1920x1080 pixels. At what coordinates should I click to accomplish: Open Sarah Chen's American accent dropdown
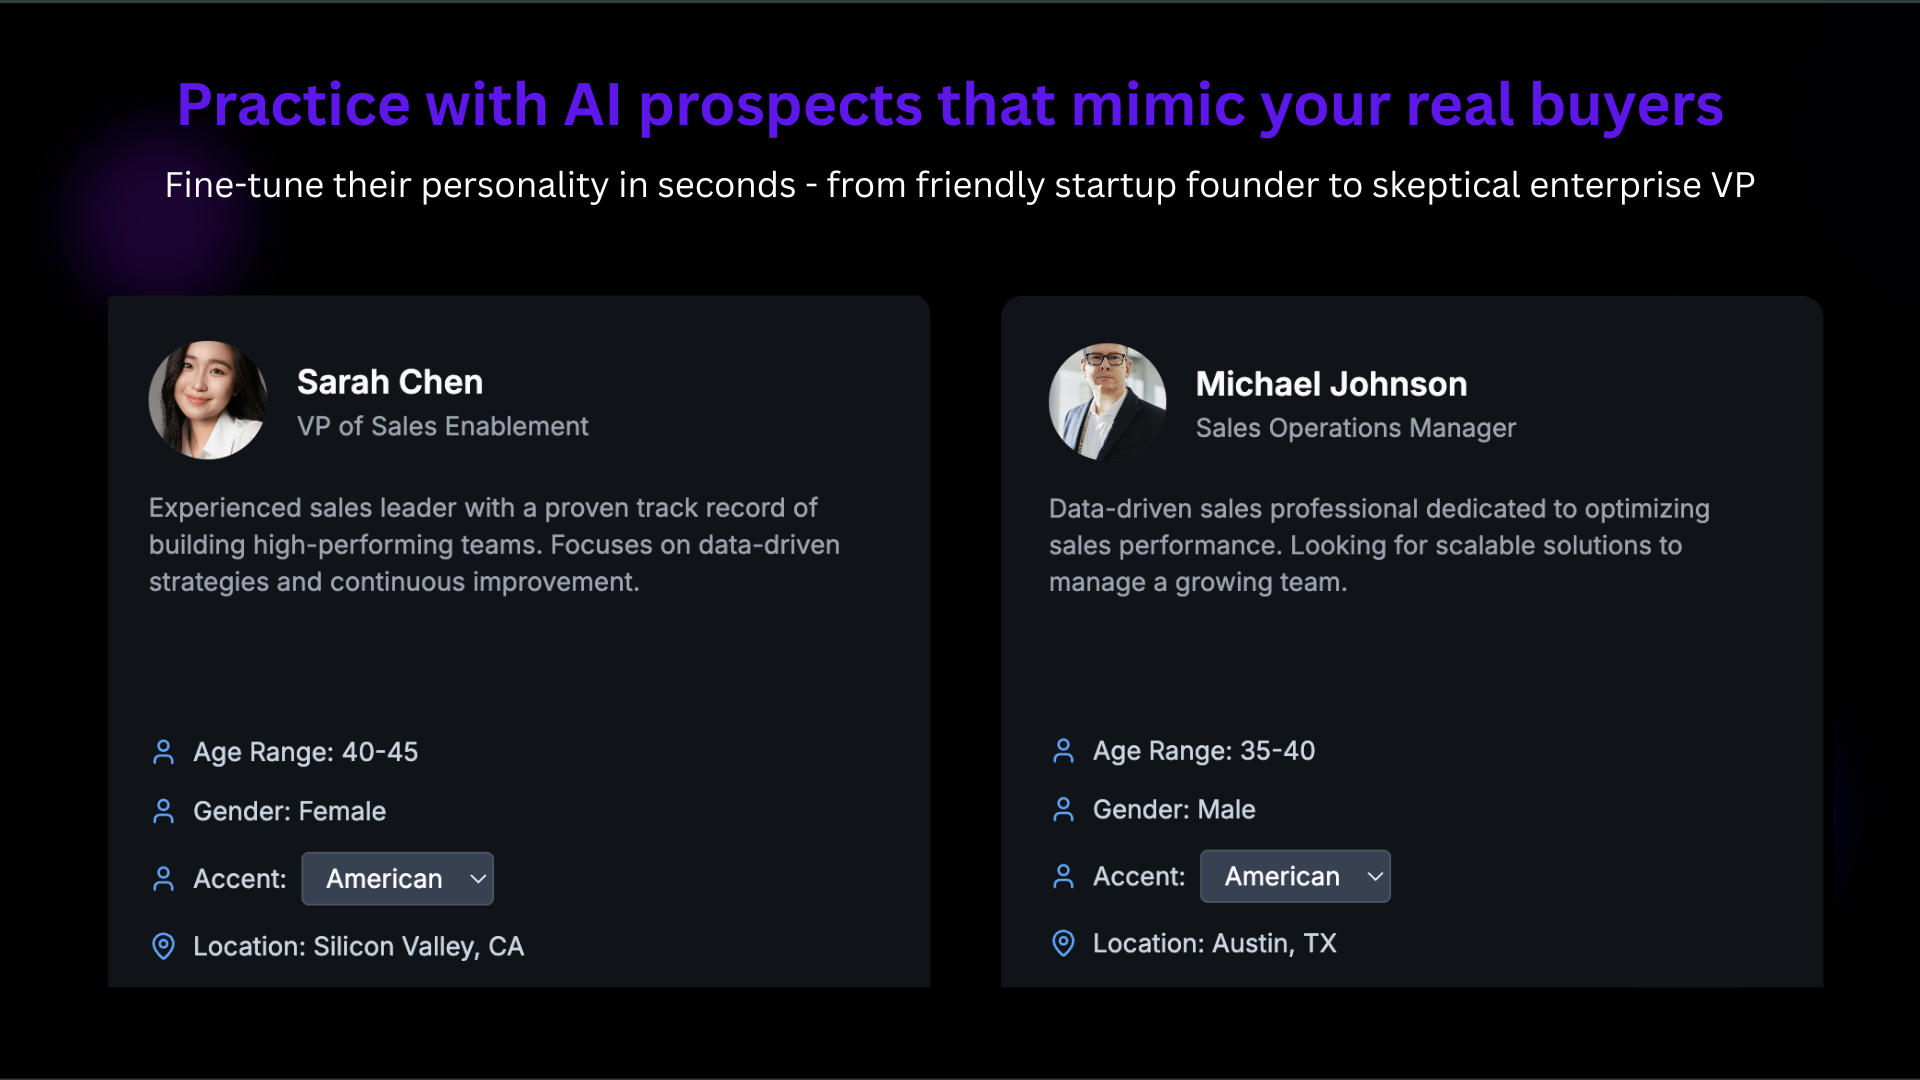point(397,879)
